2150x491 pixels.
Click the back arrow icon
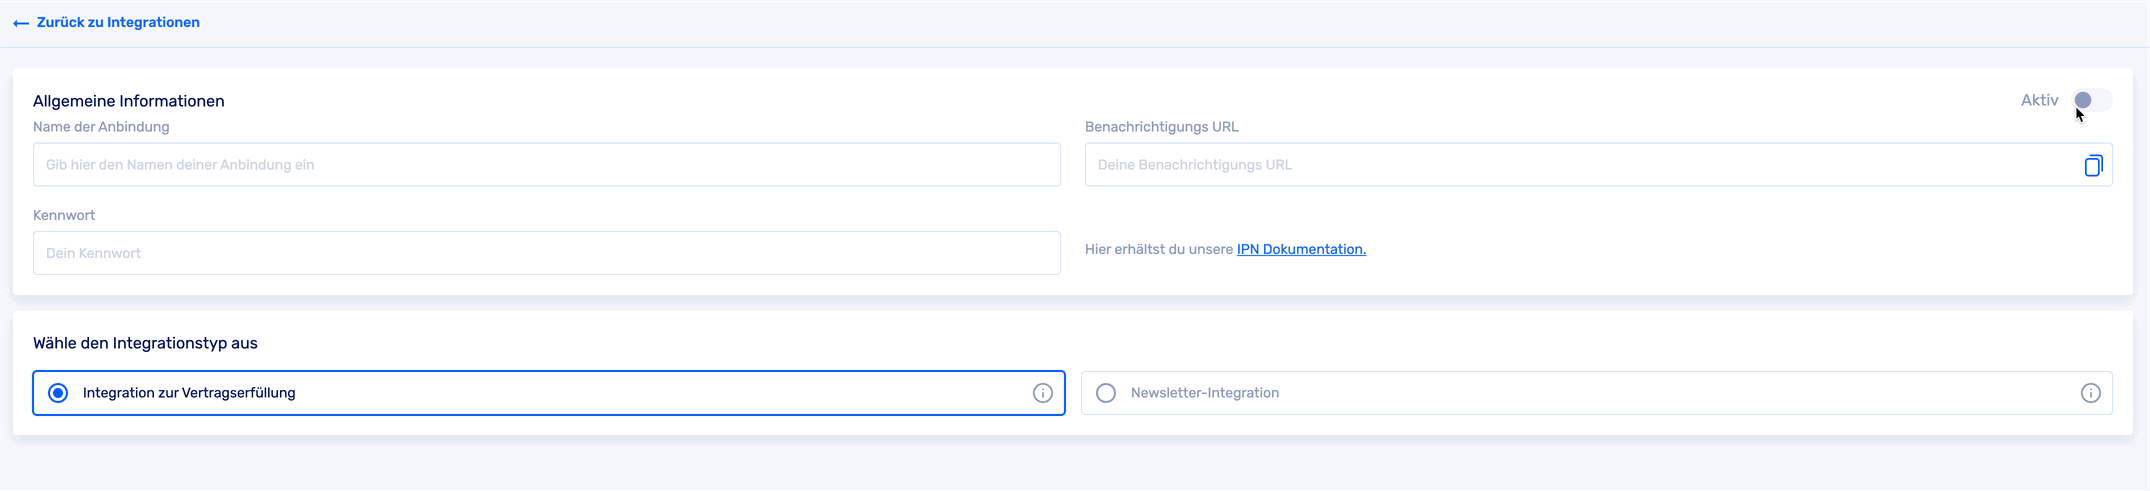[x=21, y=23]
